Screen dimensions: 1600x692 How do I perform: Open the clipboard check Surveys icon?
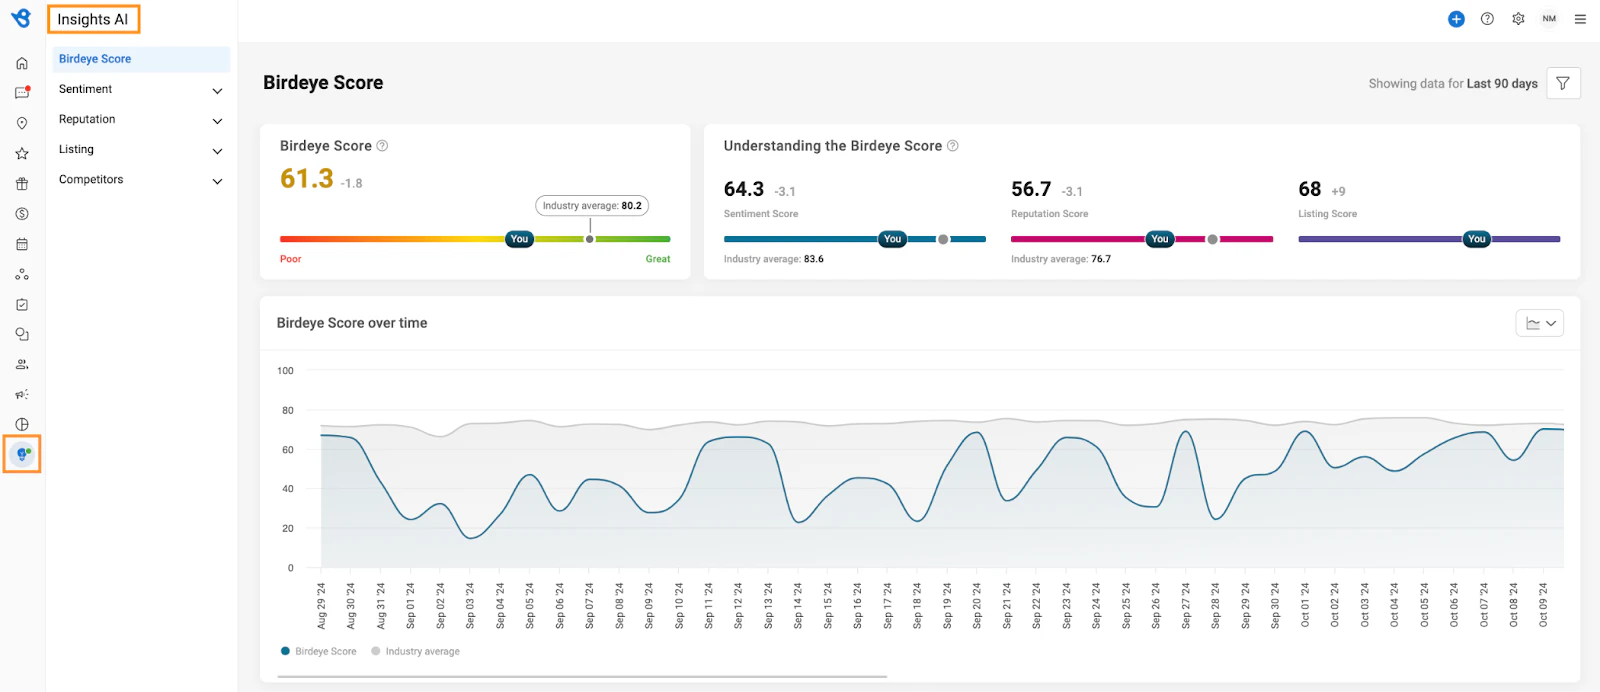[x=22, y=304]
